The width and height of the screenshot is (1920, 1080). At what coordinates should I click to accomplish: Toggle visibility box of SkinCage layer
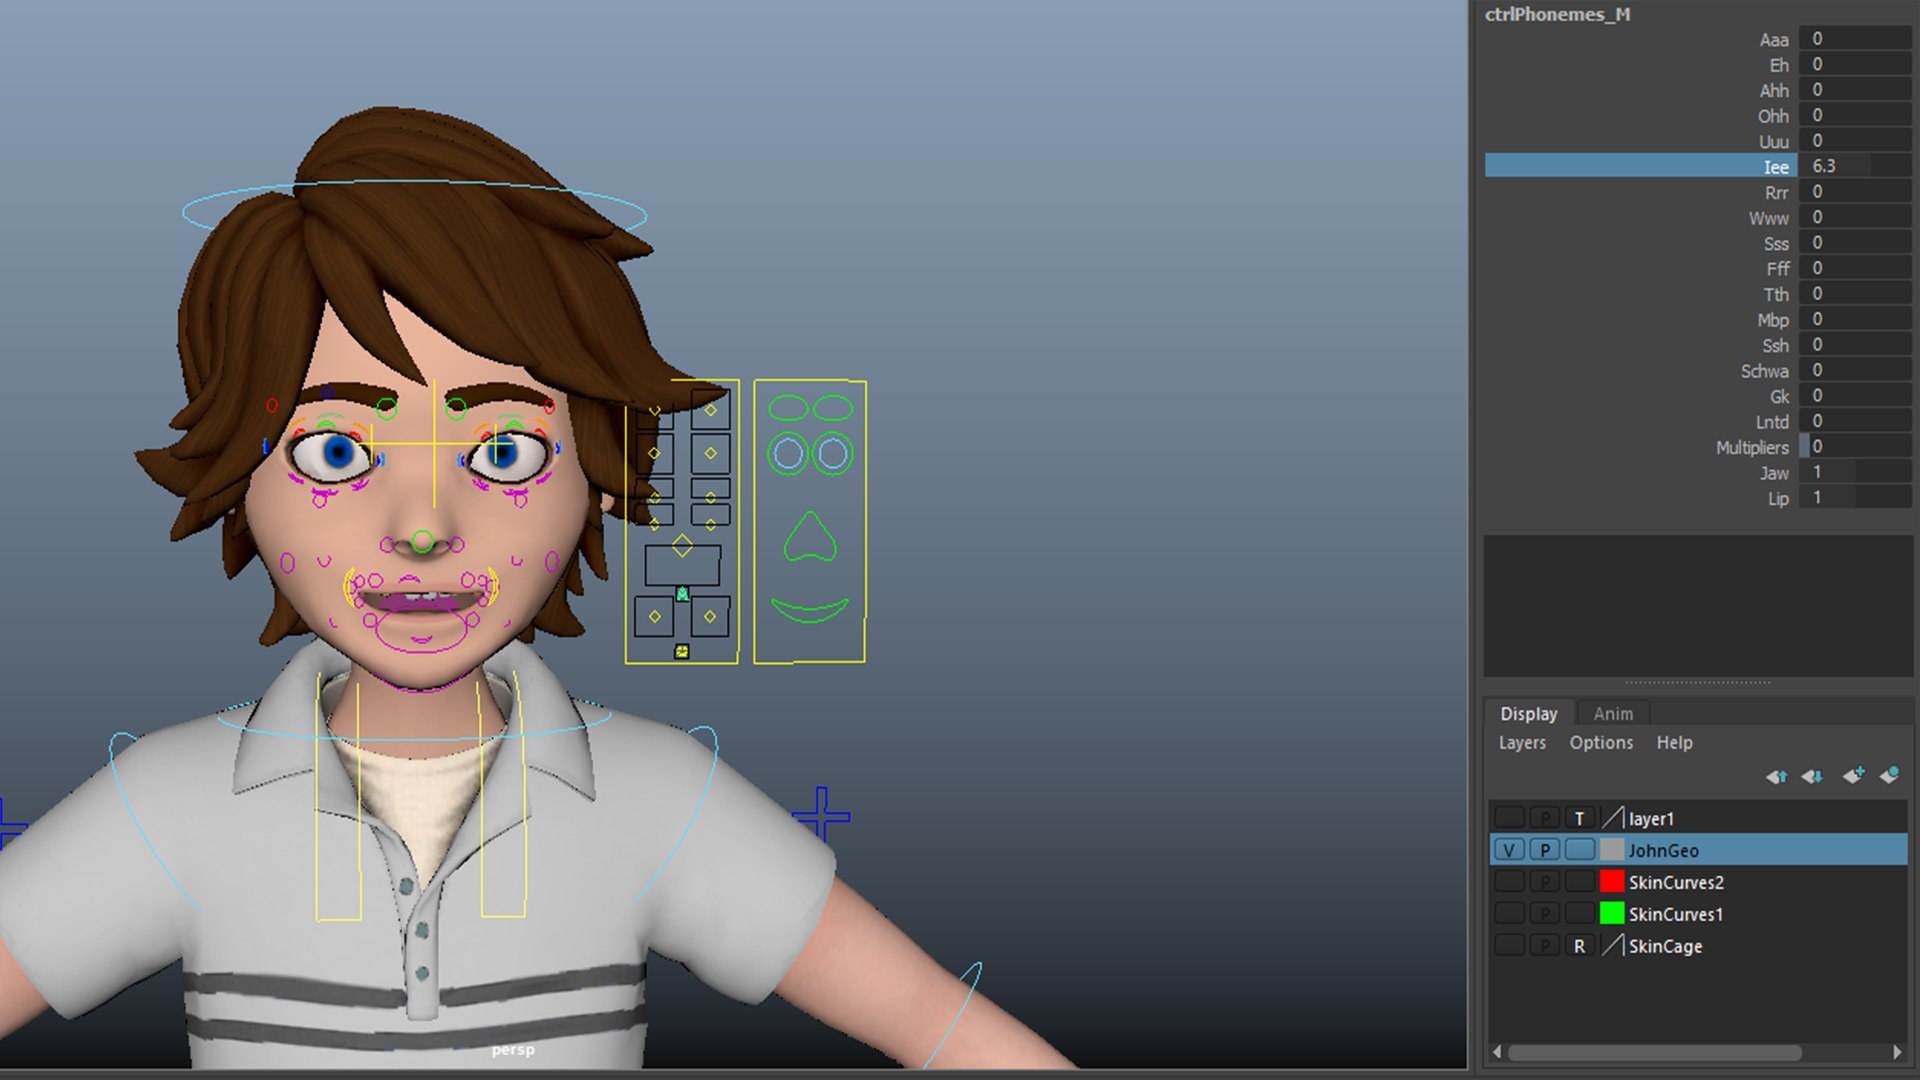[1509, 946]
